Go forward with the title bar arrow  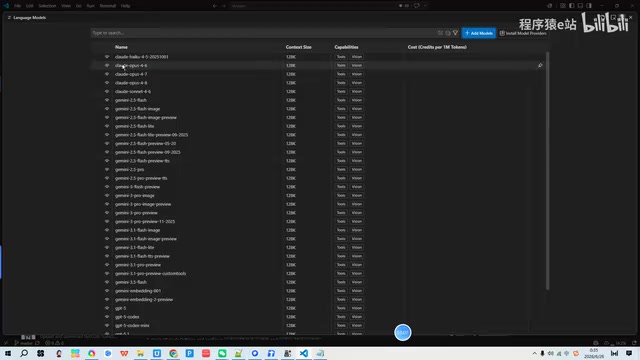[224, 6]
